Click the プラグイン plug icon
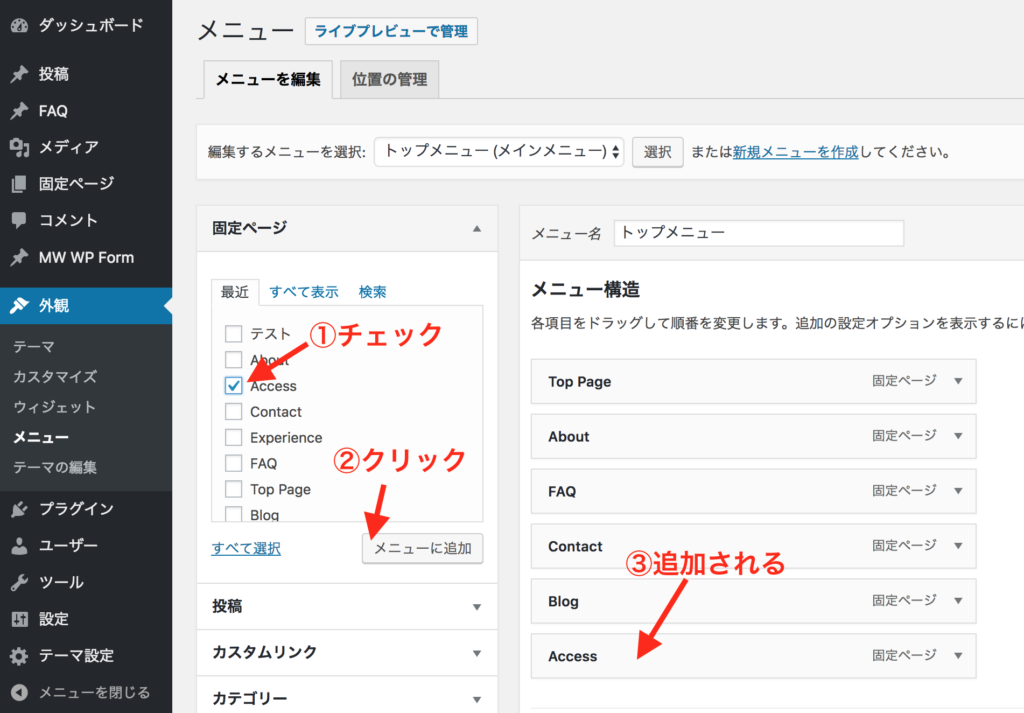1024x713 pixels. (x=19, y=510)
